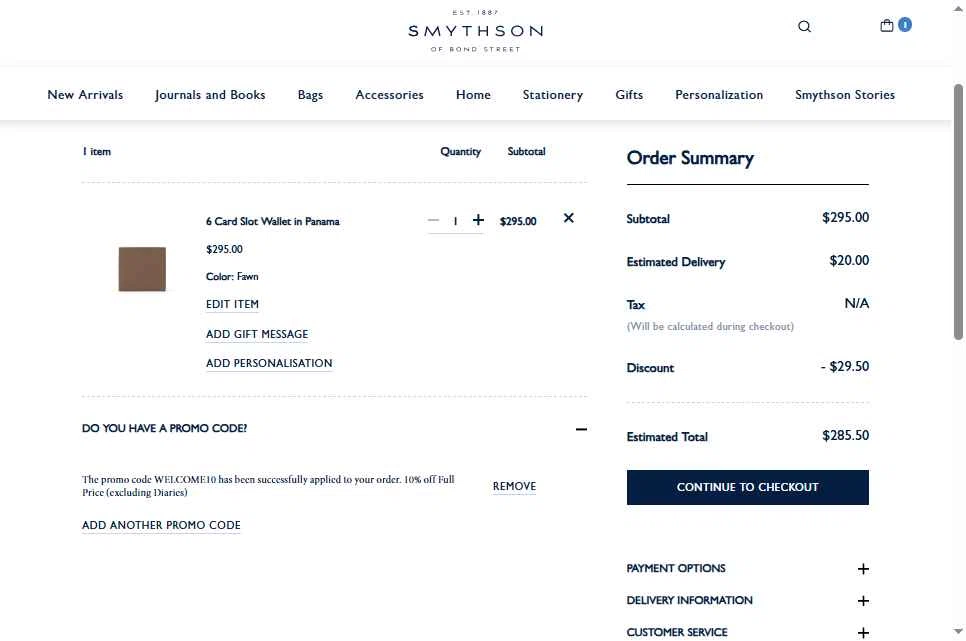Image resolution: width=966 pixels, height=641 pixels.
Task: Open the search magnifier icon
Action: 804,27
